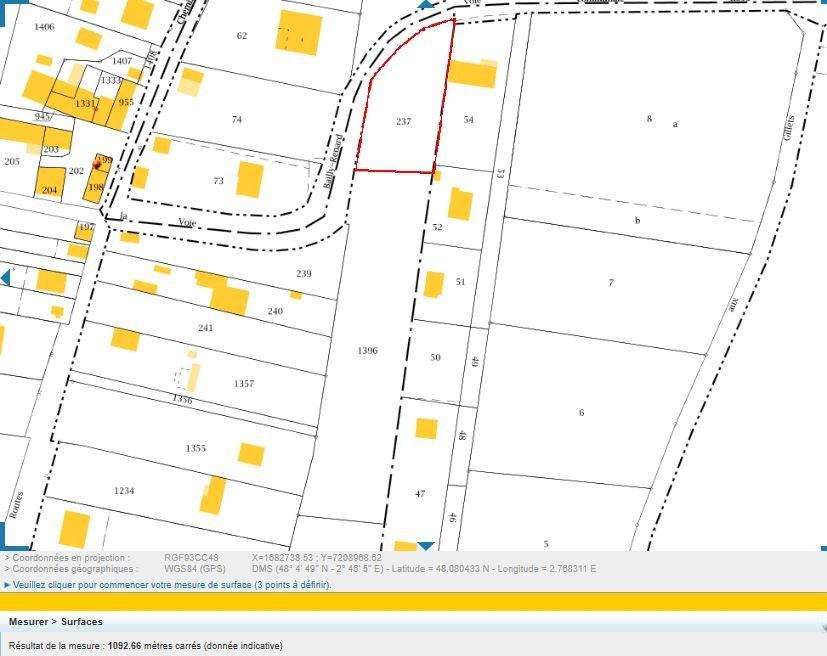827x656 pixels.
Task: Pan the map west with the left arrow
Action: coord(5,277)
